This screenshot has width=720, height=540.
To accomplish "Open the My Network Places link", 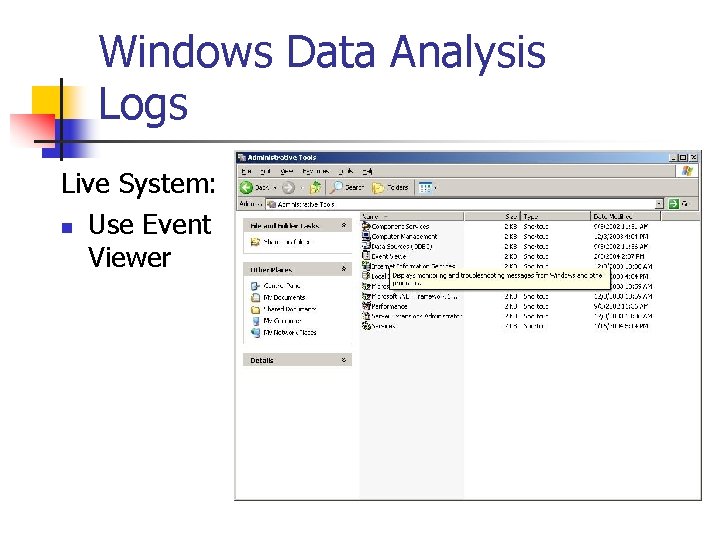I will tap(290, 332).
